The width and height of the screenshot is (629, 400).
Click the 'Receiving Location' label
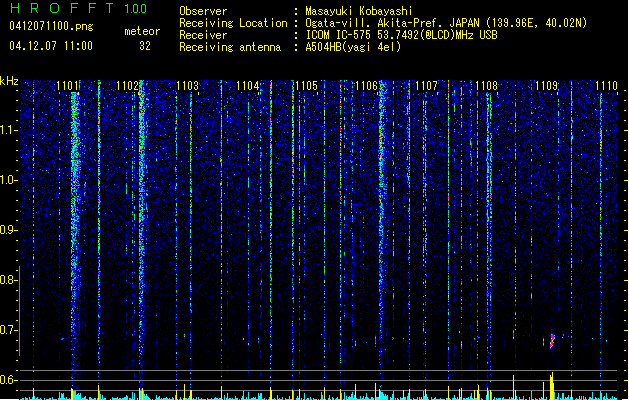(x=233, y=23)
